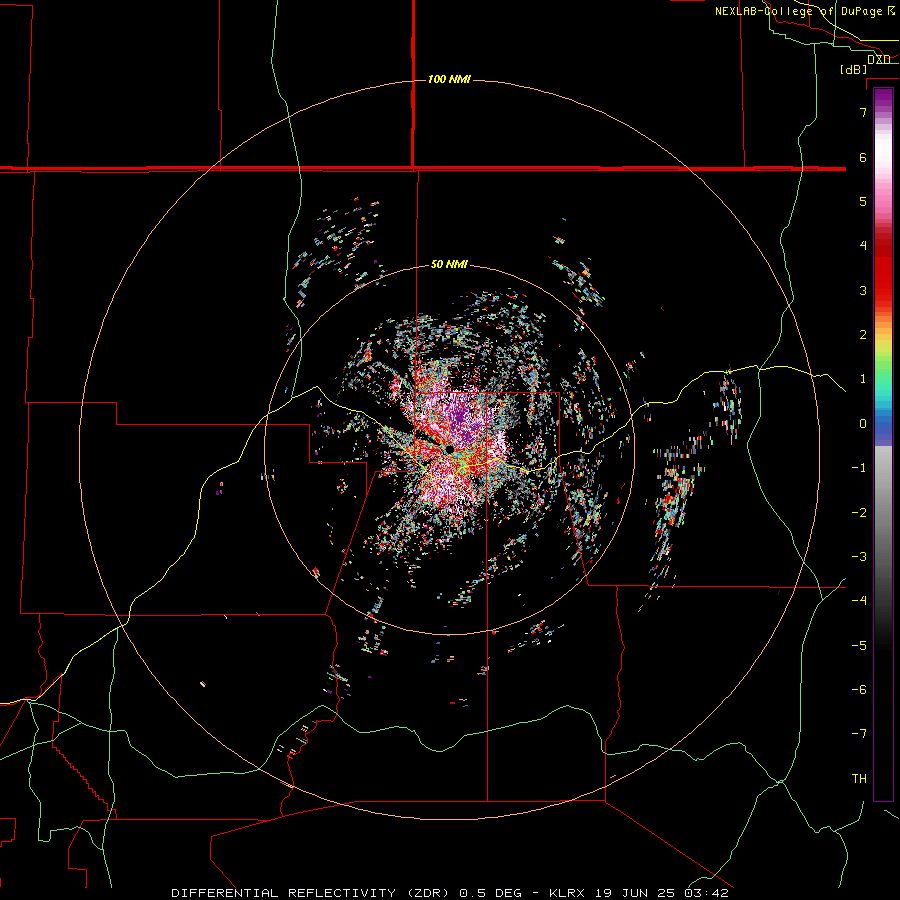The height and width of the screenshot is (900, 900).
Task: Click the '4' tick on color scale
Action: pyautogui.click(x=863, y=245)
